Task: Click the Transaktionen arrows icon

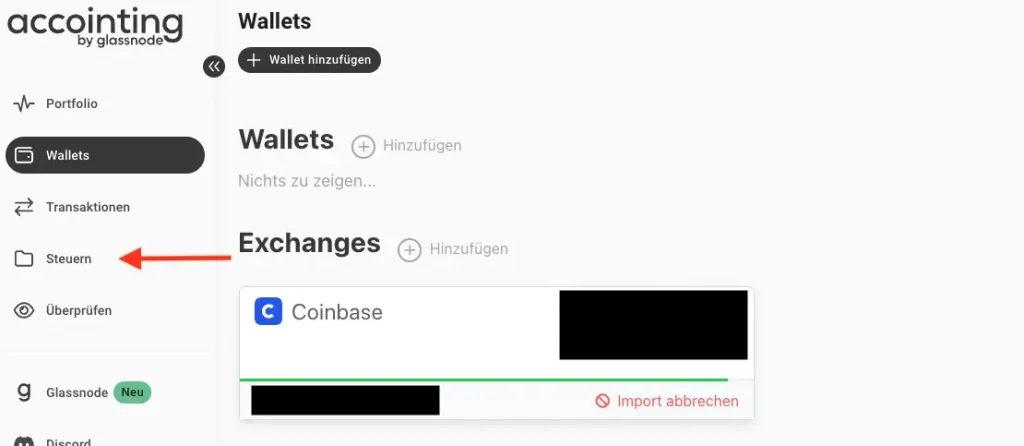Action: pos(24,207)
